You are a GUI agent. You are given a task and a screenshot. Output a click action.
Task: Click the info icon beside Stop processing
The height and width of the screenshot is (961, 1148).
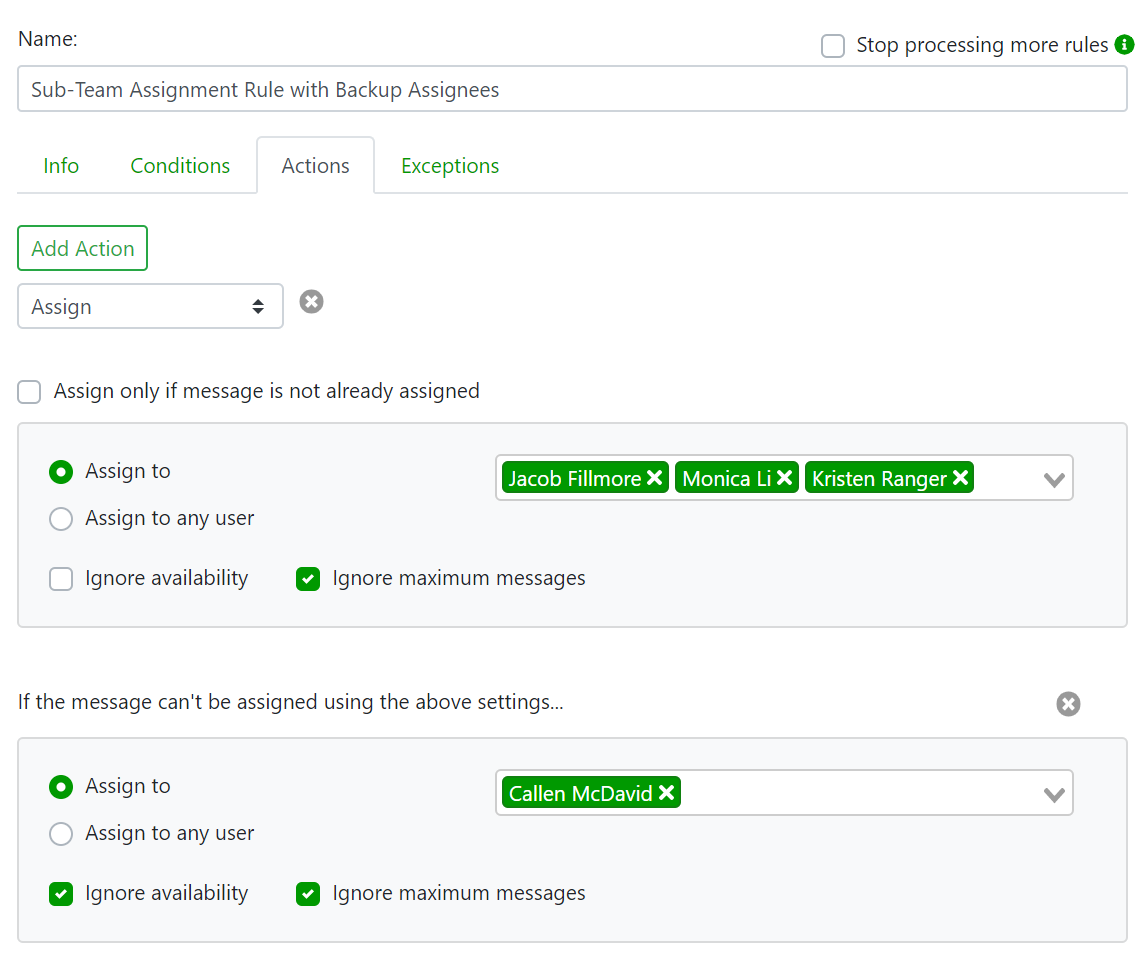click(1124, 45)
